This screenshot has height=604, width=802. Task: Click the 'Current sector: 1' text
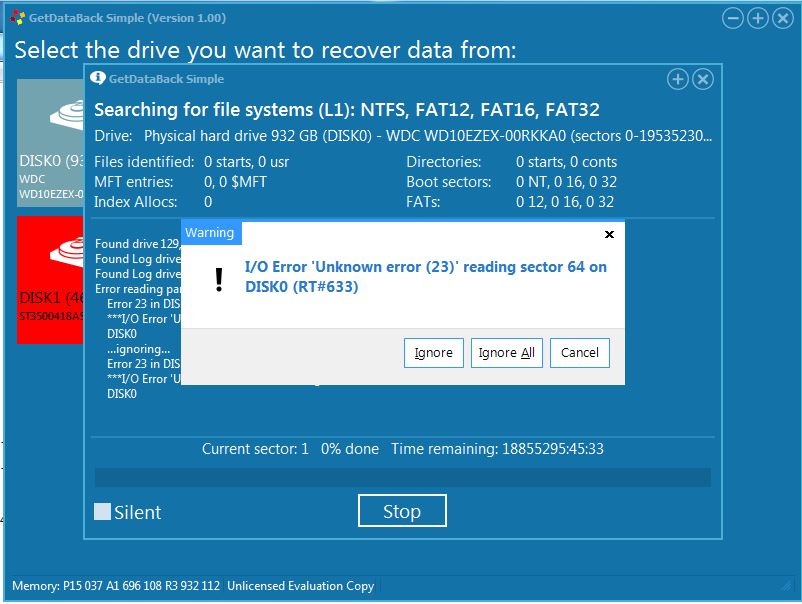click(x=255, y=449)
